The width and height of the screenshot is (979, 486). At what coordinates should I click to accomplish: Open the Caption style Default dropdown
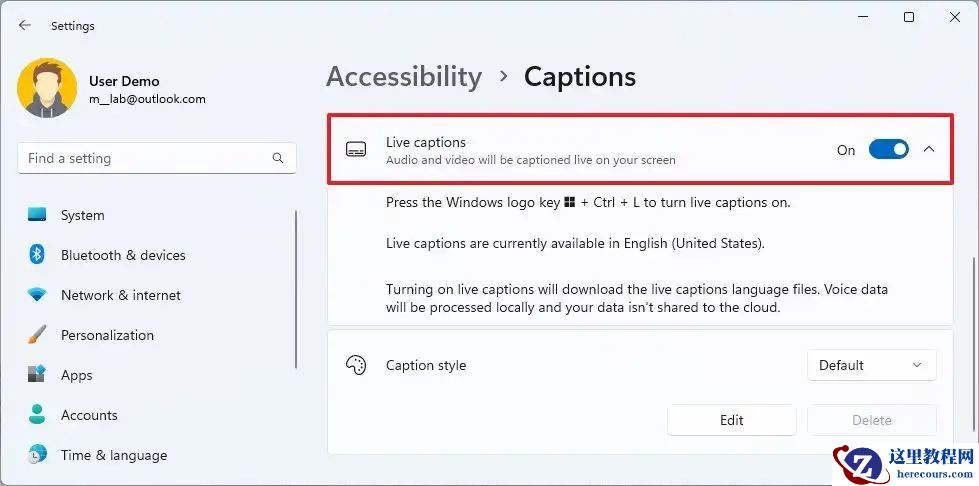(x=871, y=365)
